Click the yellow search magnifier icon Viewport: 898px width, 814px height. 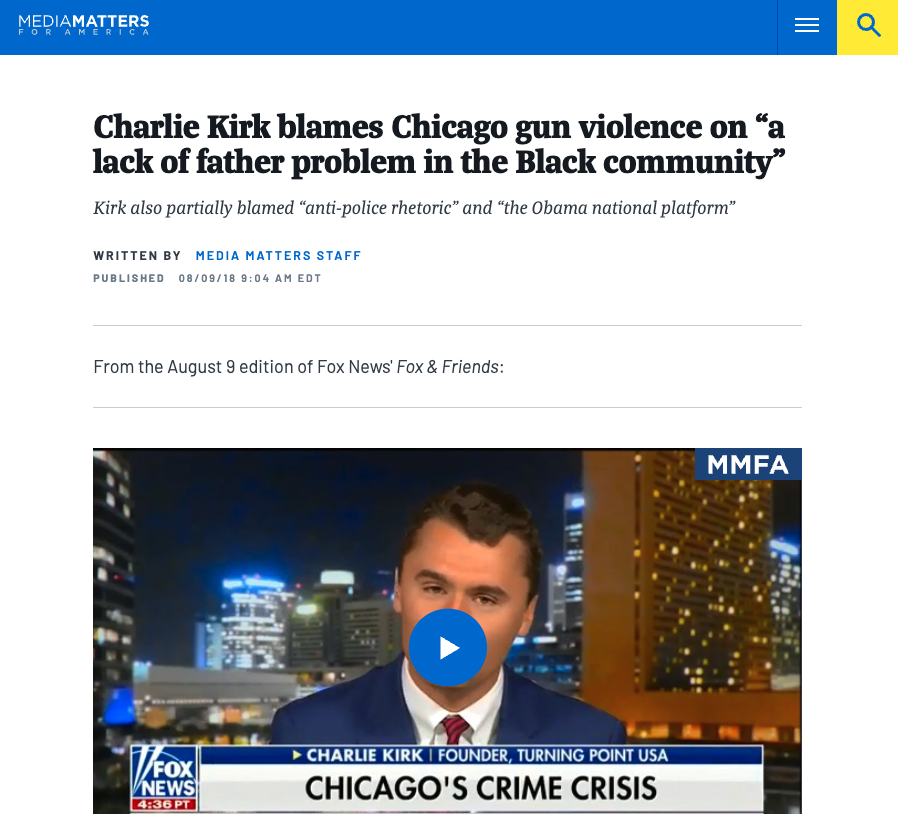point(868,26)
